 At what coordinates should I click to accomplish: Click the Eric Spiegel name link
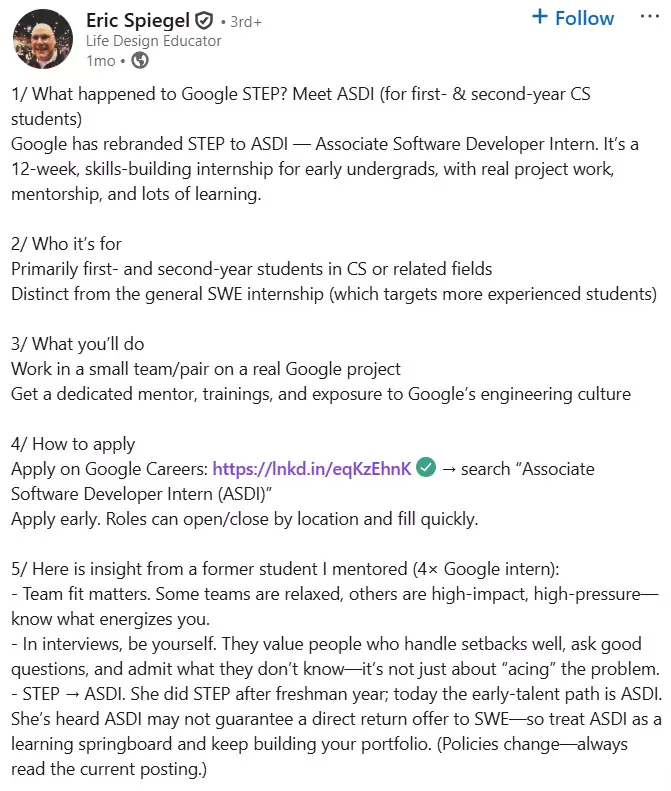(x=137, y=20)
